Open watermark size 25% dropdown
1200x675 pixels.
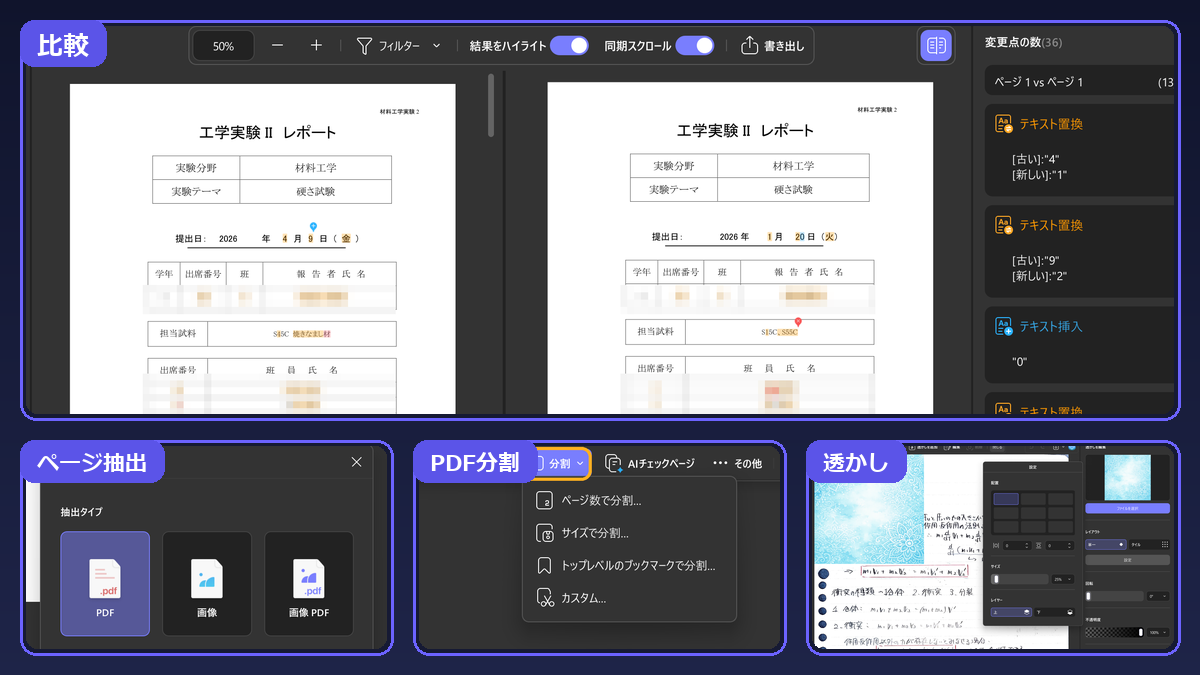(1063, 579)
